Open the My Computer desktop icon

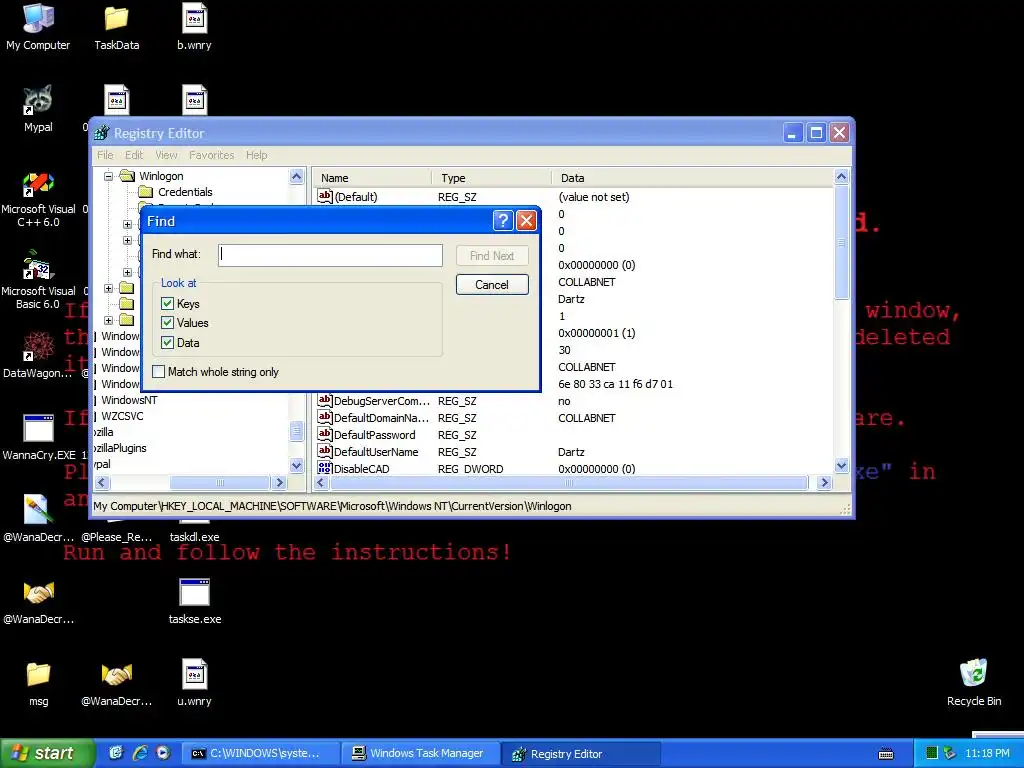[x=38, y=27]
